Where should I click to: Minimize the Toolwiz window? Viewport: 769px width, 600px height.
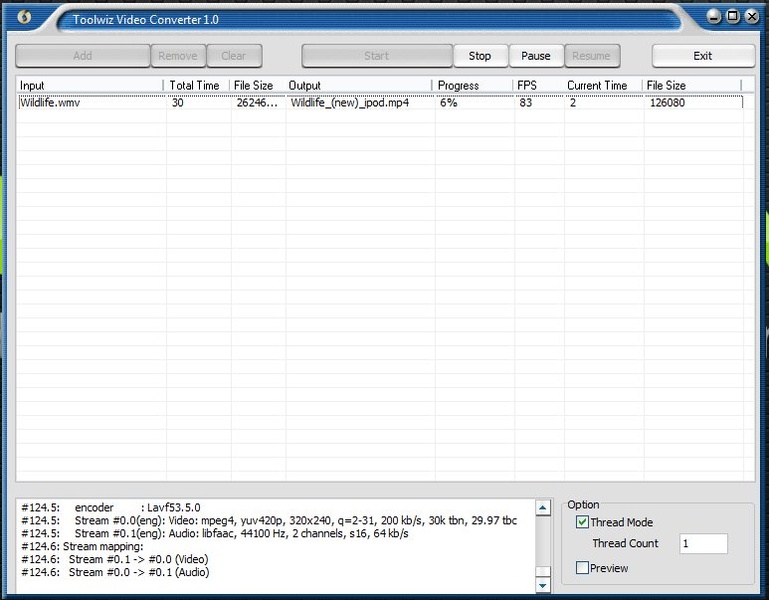tap(714, 17)
